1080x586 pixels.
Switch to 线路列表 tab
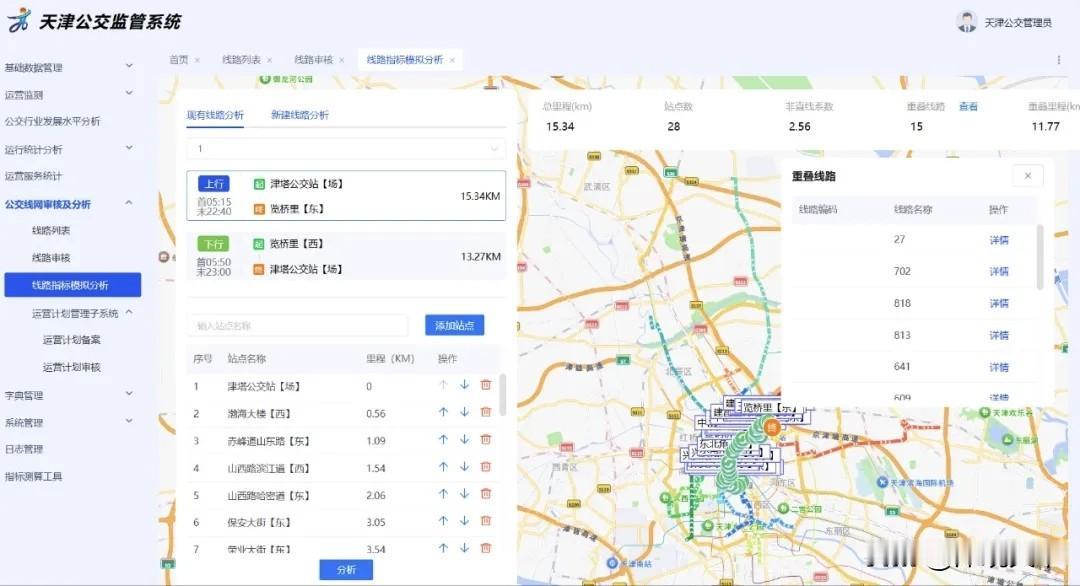[241, 60]
